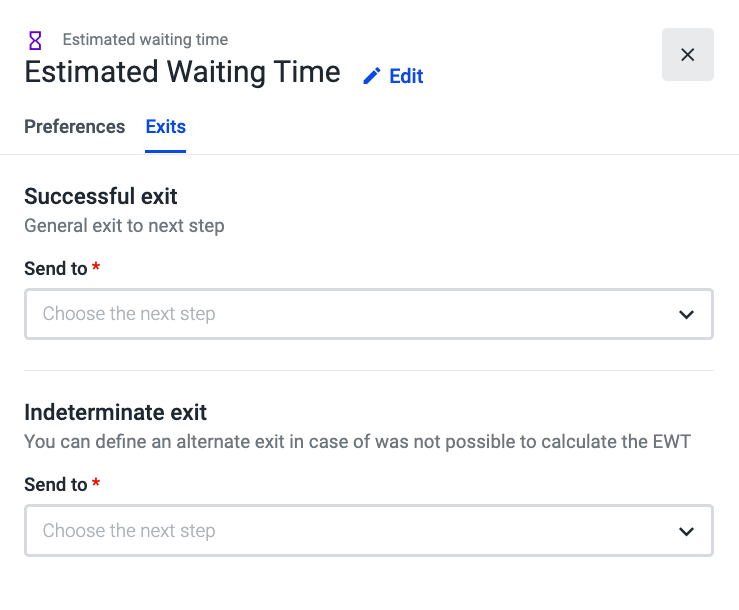
Task: Select the Exits tab
Action: (165, 126)
